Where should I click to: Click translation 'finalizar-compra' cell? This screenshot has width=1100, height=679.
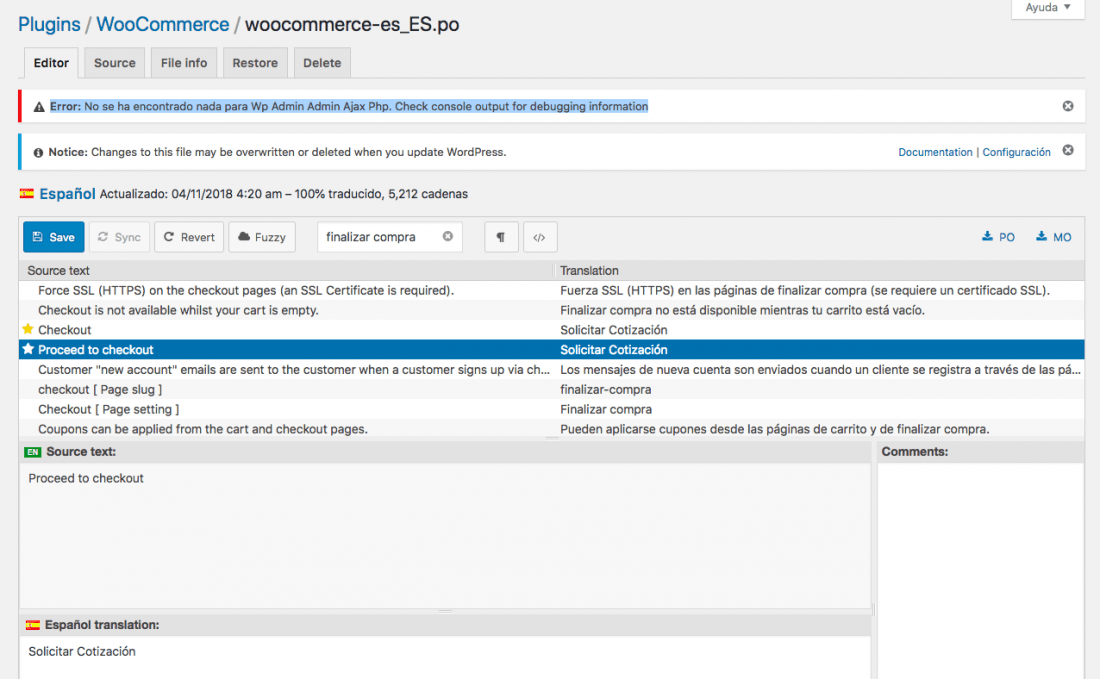click(605, 389)
